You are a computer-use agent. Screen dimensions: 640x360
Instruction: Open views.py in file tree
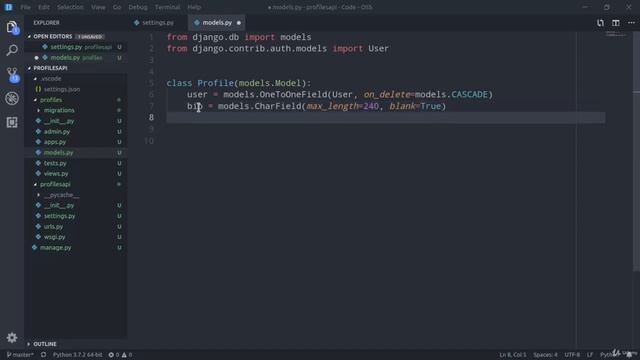(56, 174)
